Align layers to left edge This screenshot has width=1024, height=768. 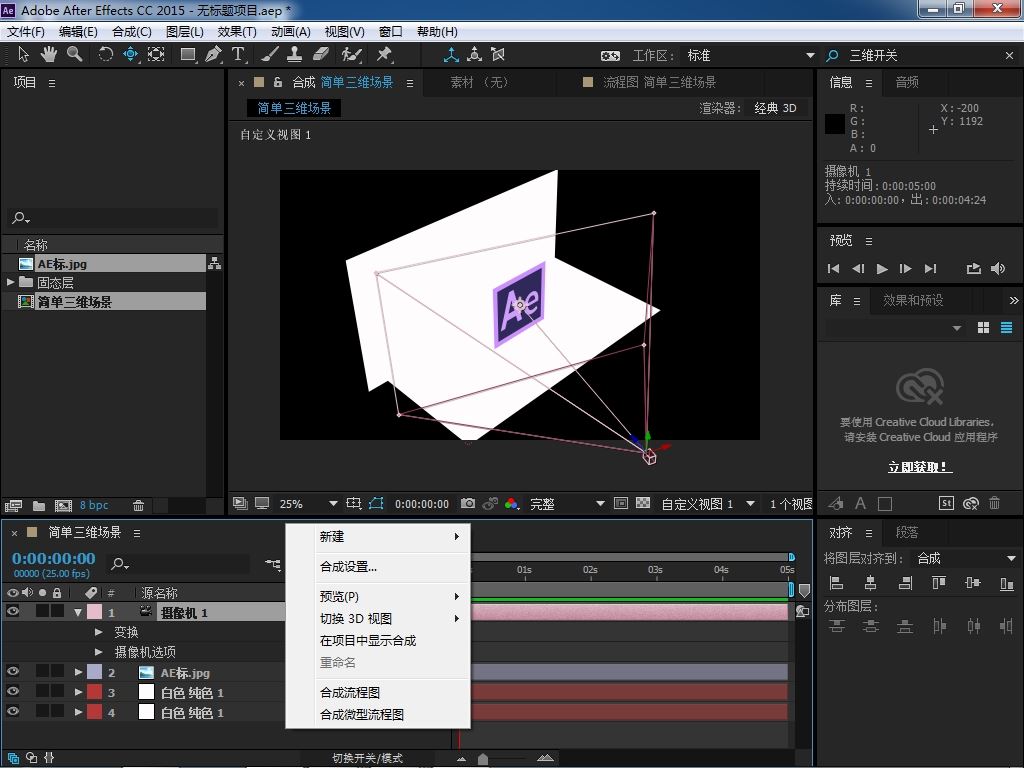[836, 583]
